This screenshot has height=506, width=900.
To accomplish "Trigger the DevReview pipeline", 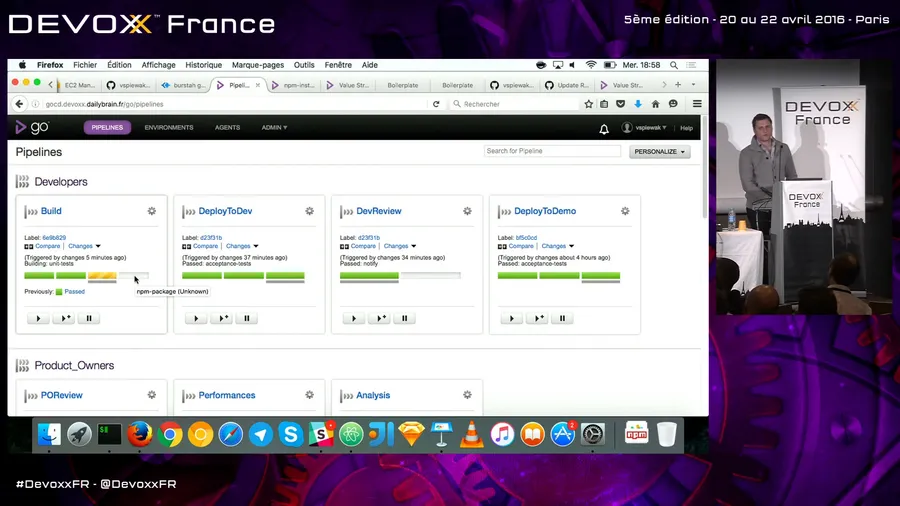I will click(354, 318).
